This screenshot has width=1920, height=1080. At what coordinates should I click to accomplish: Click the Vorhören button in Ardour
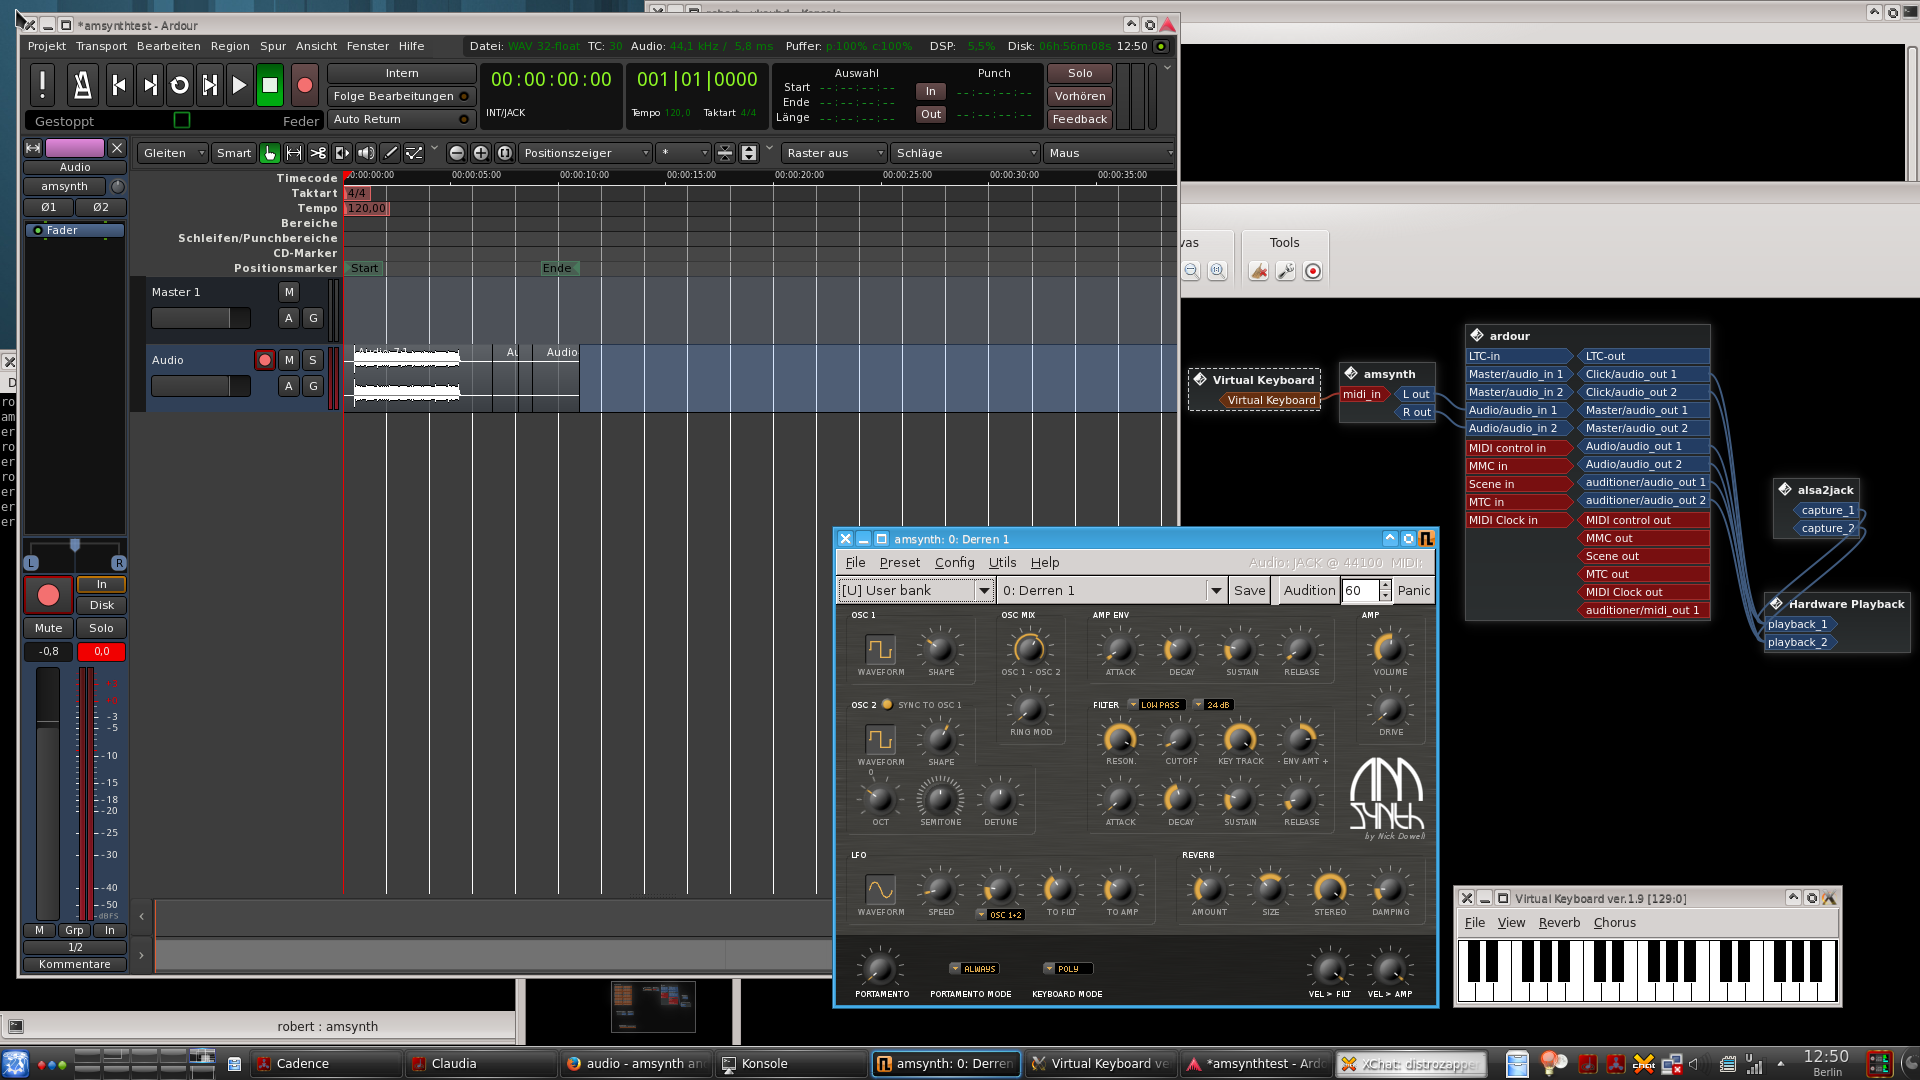click(1079, 96)
